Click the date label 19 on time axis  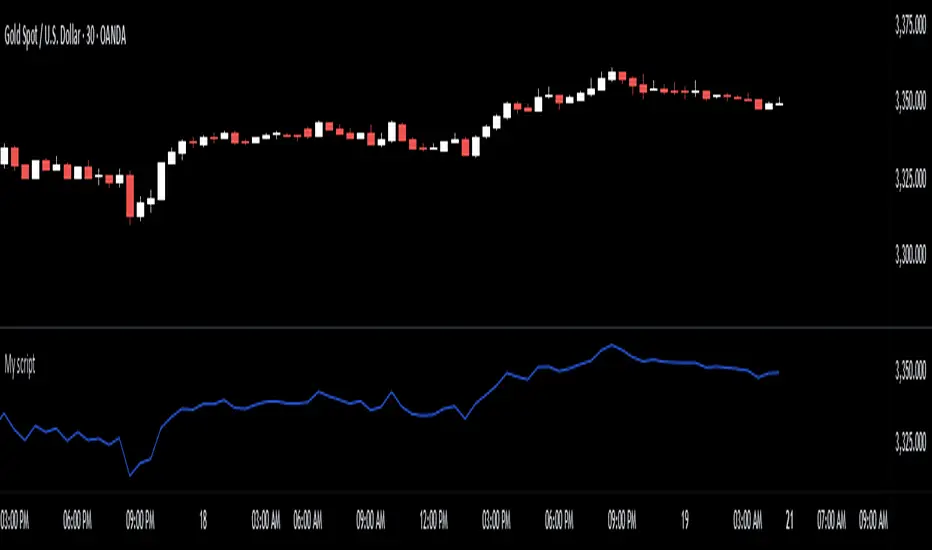(685, 521)
